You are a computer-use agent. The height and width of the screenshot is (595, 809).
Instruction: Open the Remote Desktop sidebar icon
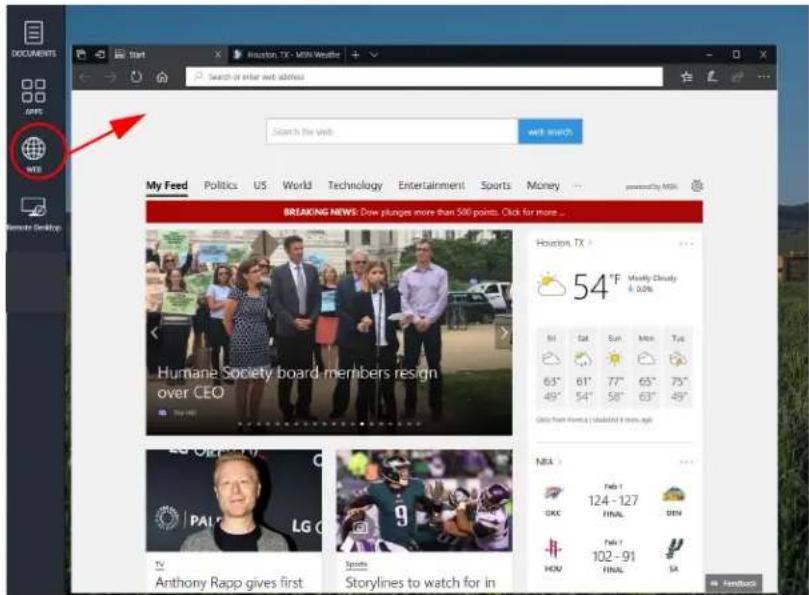[34, 213]
